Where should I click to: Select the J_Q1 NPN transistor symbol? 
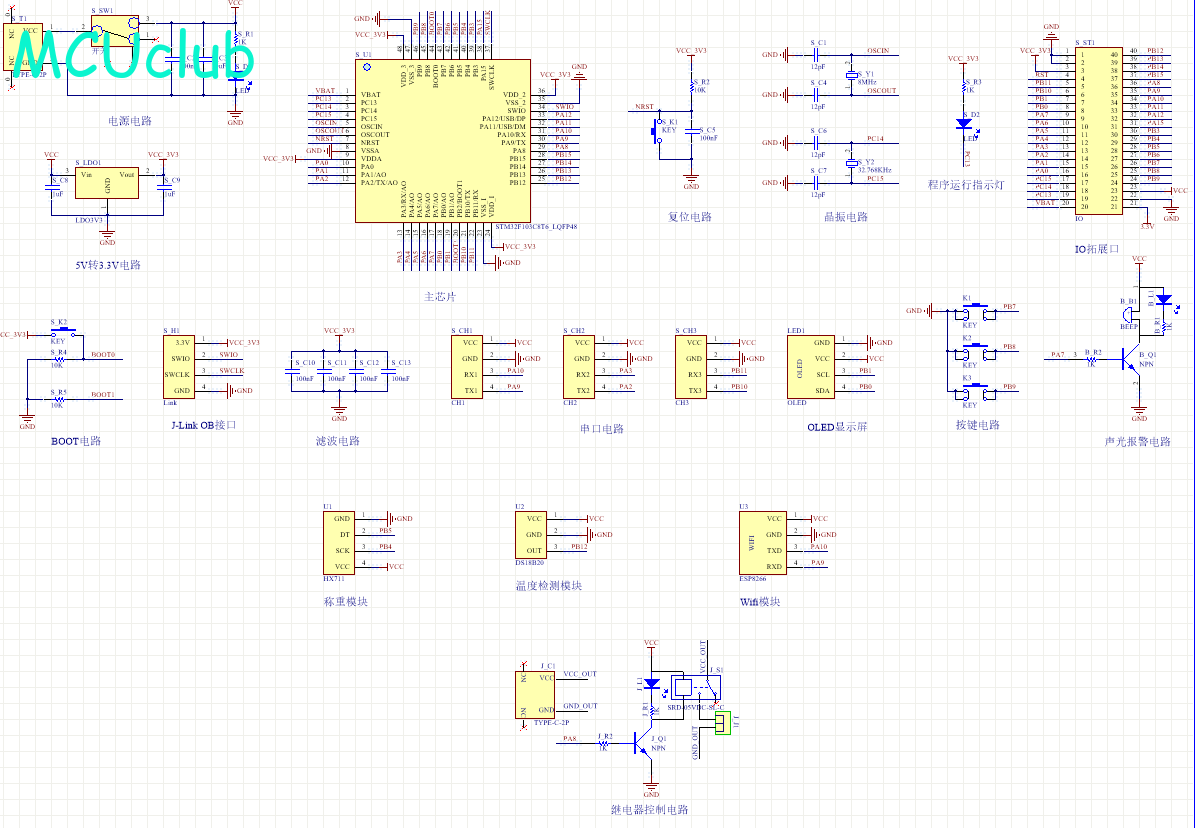click(x=644, y=743)
